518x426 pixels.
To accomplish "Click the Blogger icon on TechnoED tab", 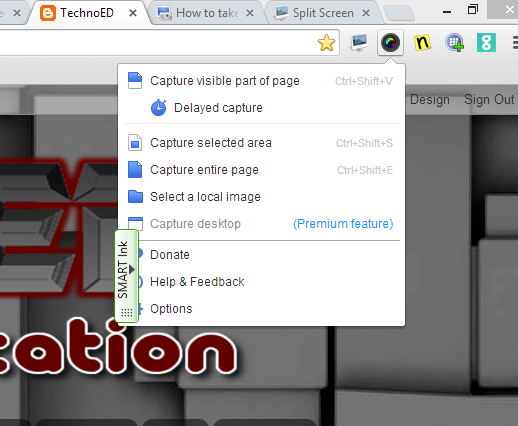I will (48, 13).
